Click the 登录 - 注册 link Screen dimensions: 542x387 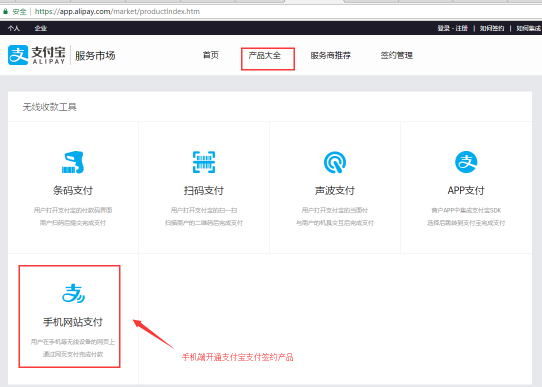coord(452,28)
